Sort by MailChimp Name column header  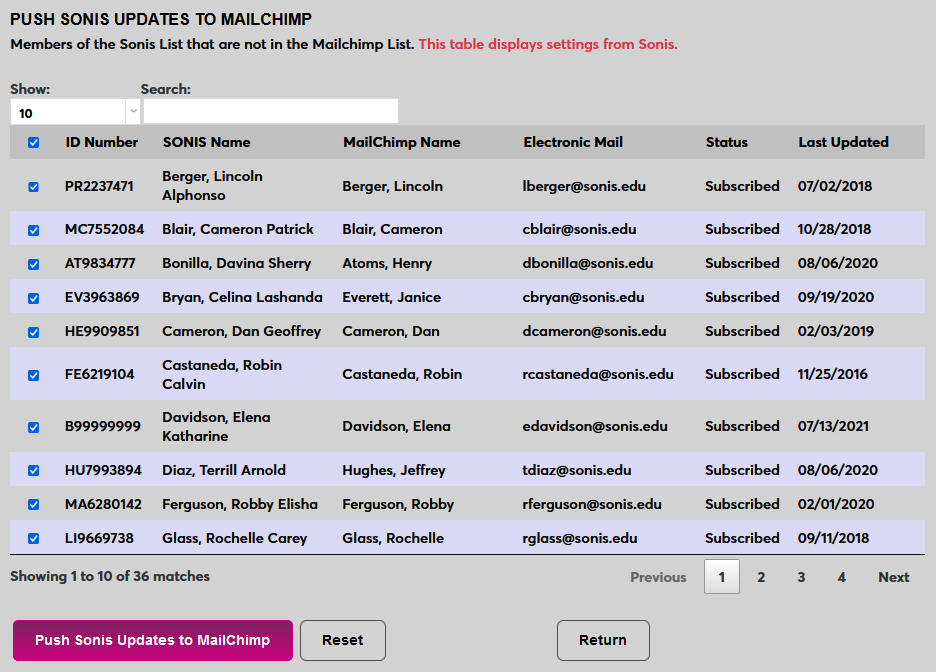tap(402, 142)
